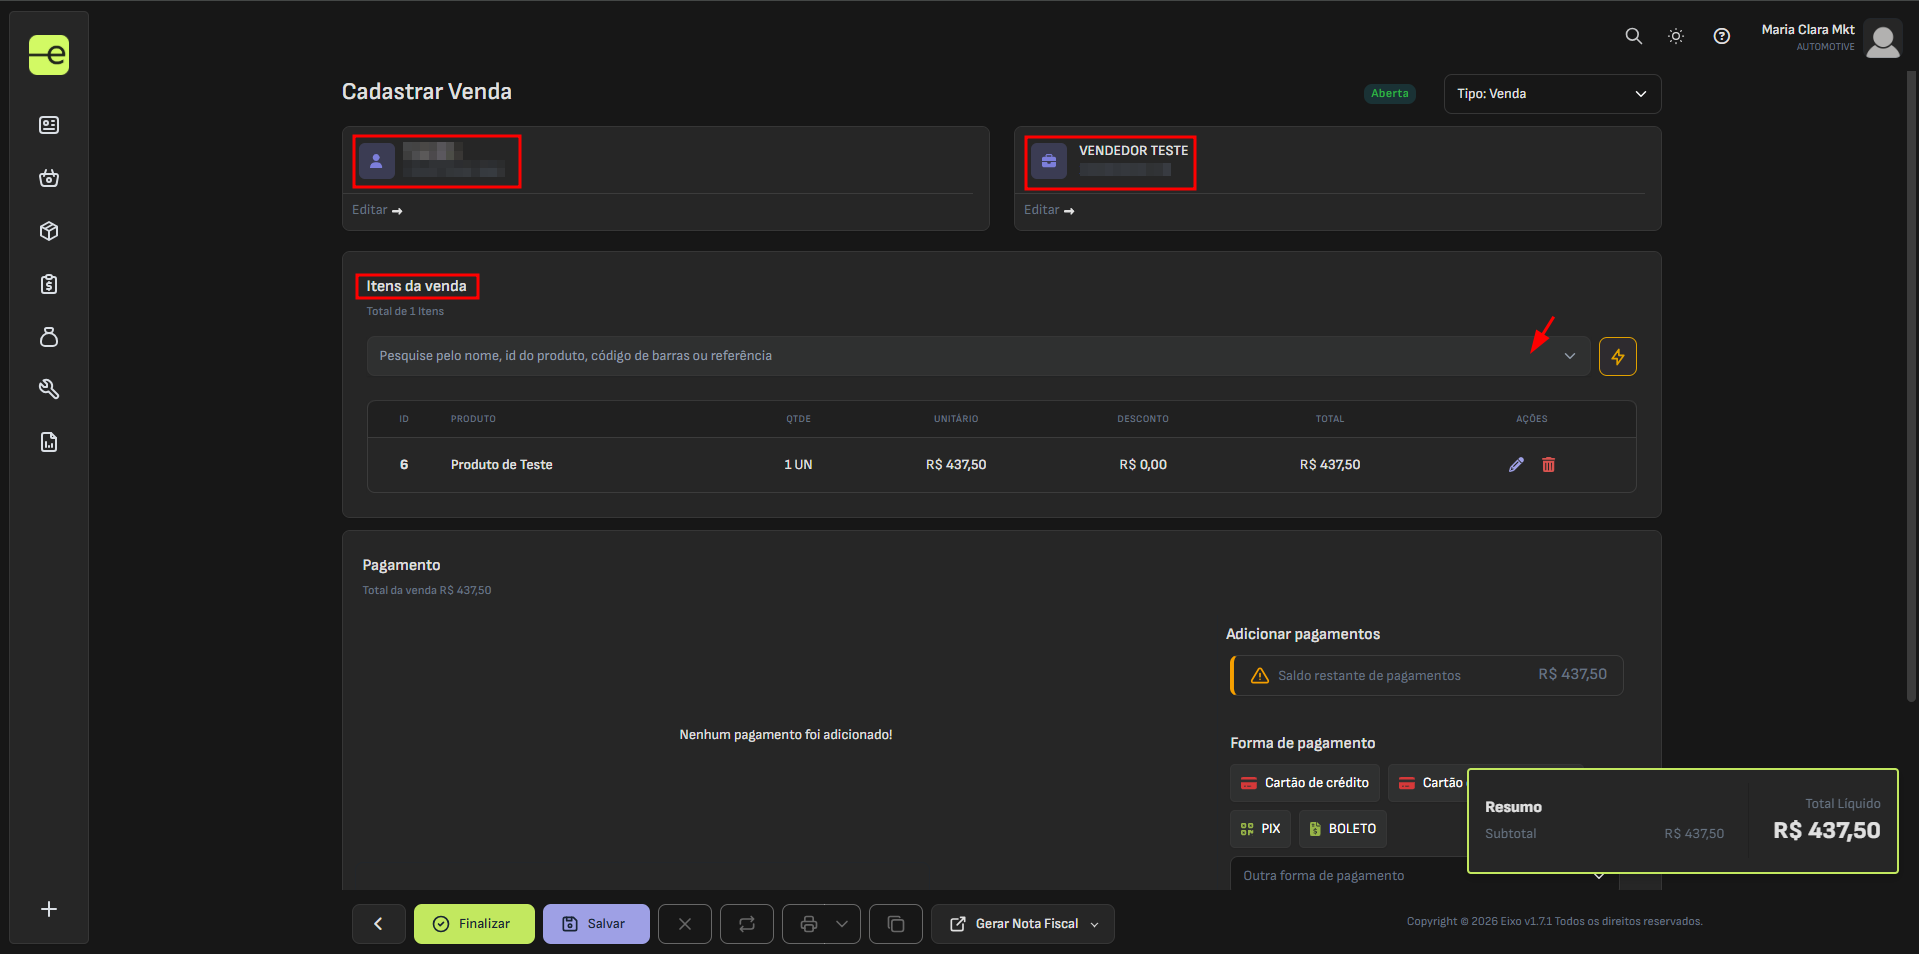Open the money bag sidebar icon
Viewport: 1919px width, 954px height.
coord(49,337)
